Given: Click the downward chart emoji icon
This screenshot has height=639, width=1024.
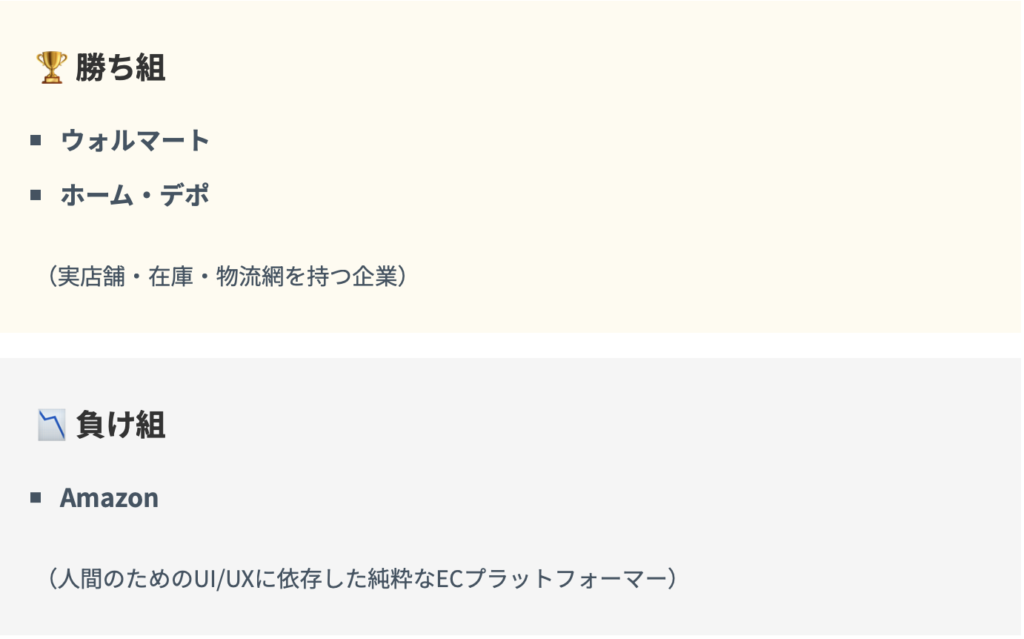Looking at the screenshot, I should coord(51,425).
